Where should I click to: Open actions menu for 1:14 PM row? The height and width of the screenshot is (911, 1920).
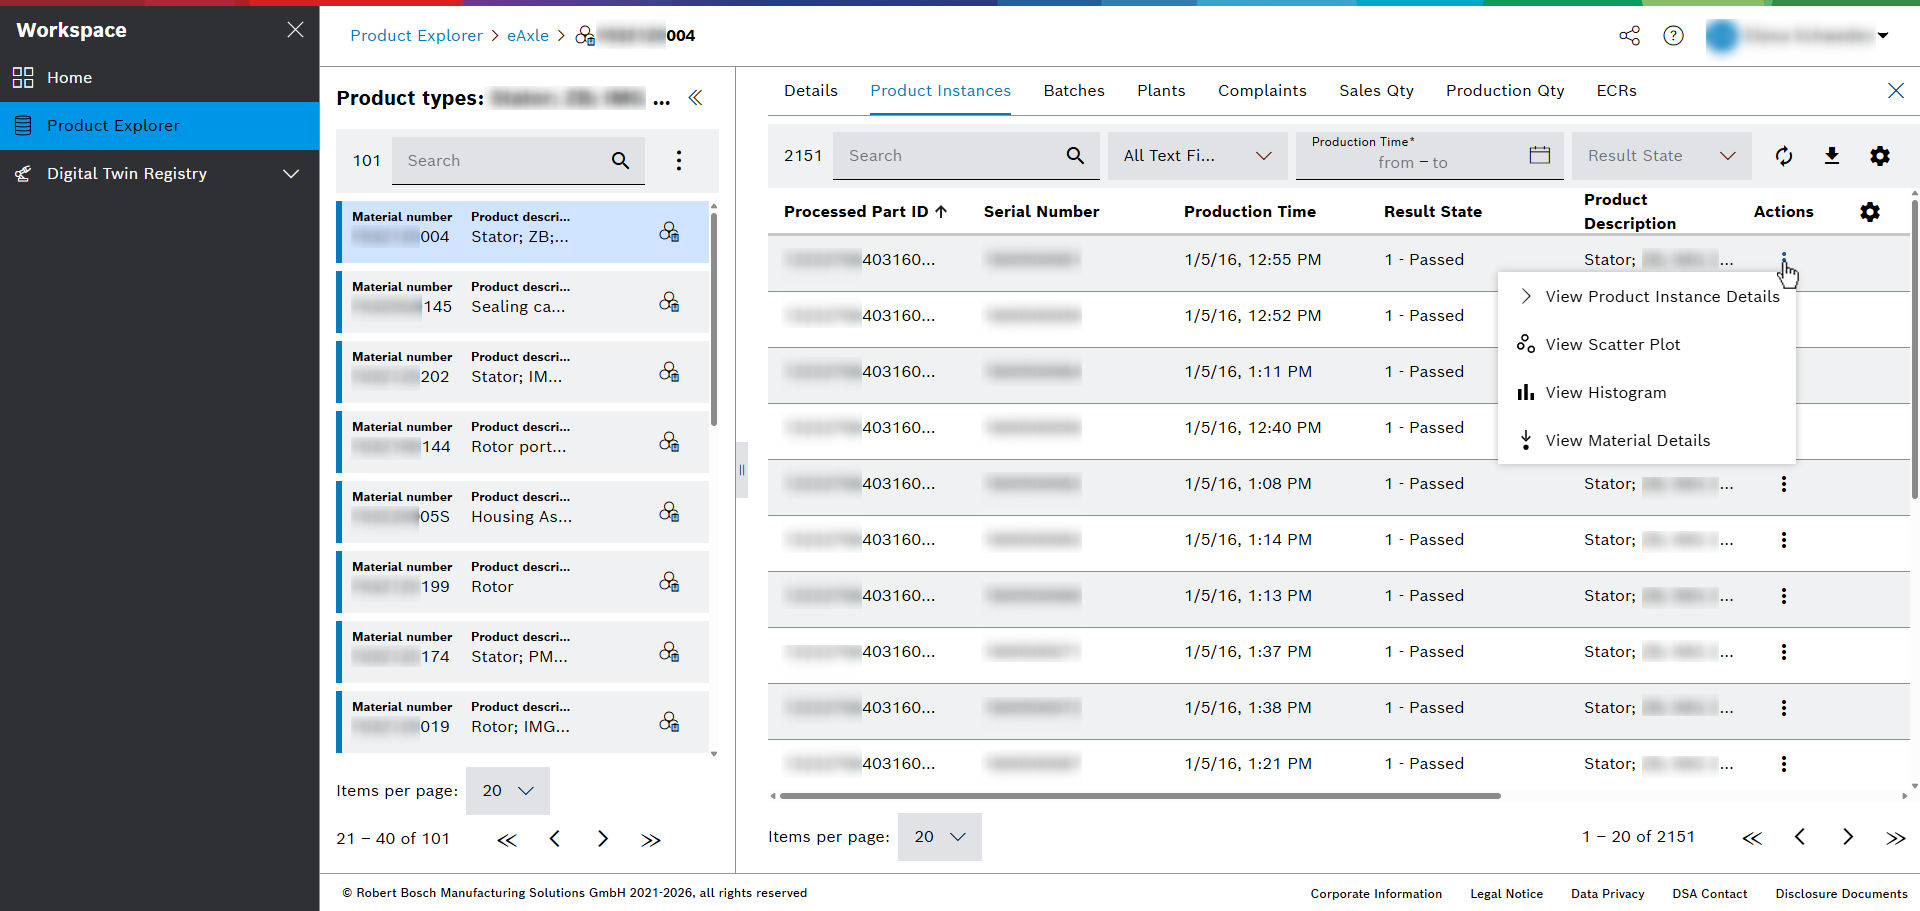coord(1783,540)
